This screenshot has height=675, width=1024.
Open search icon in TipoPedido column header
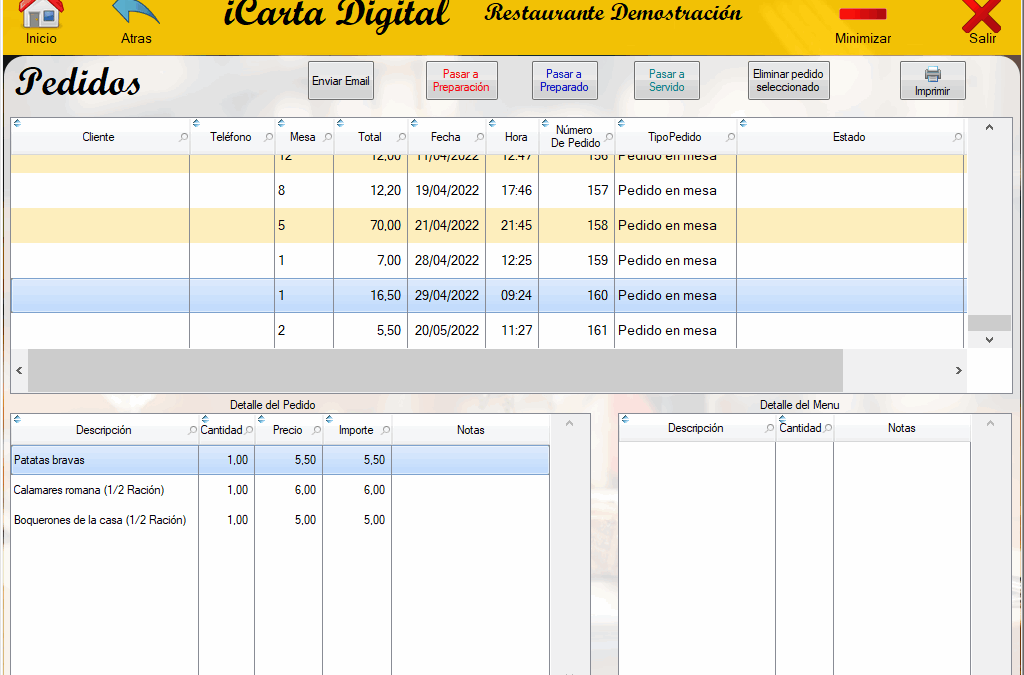pyautogui.click(x=731, y=137)
